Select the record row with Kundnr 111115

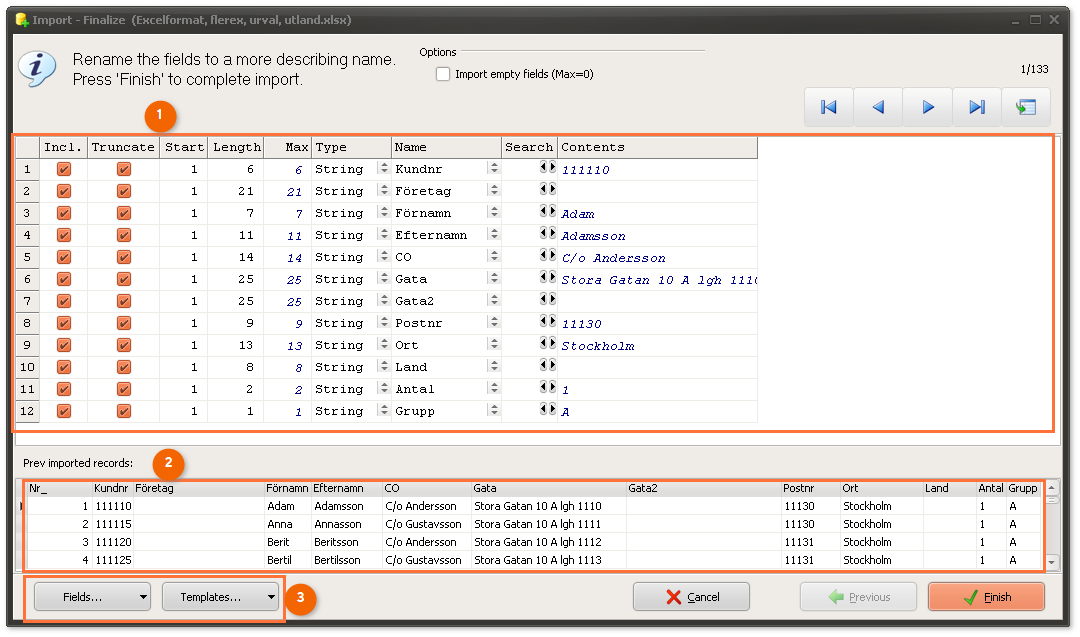click(x=533, y=524)
